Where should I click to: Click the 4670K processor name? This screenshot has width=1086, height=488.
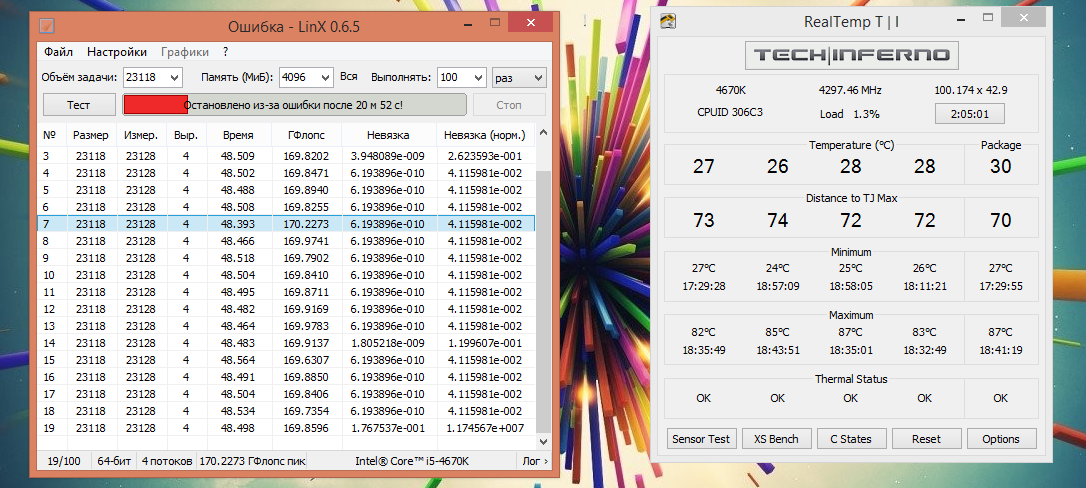pos(730,90)
